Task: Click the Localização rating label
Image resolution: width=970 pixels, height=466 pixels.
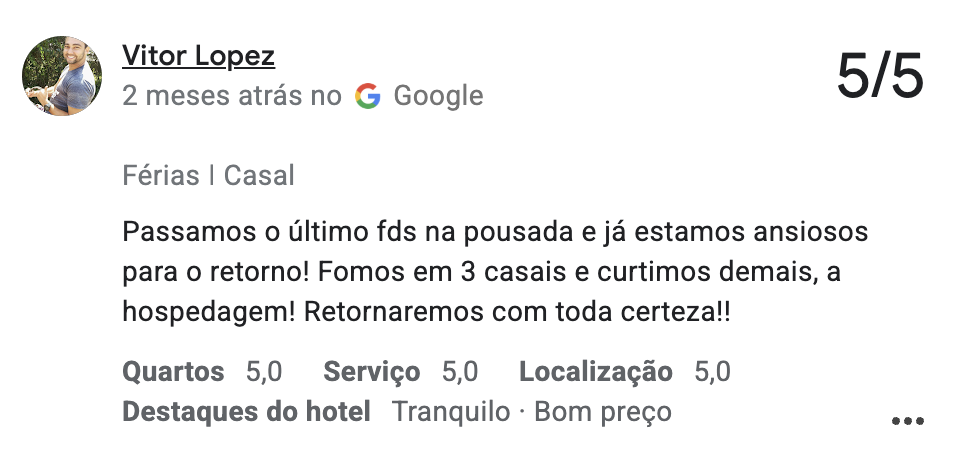Action: pyautogui.click(x=596, y=373)
